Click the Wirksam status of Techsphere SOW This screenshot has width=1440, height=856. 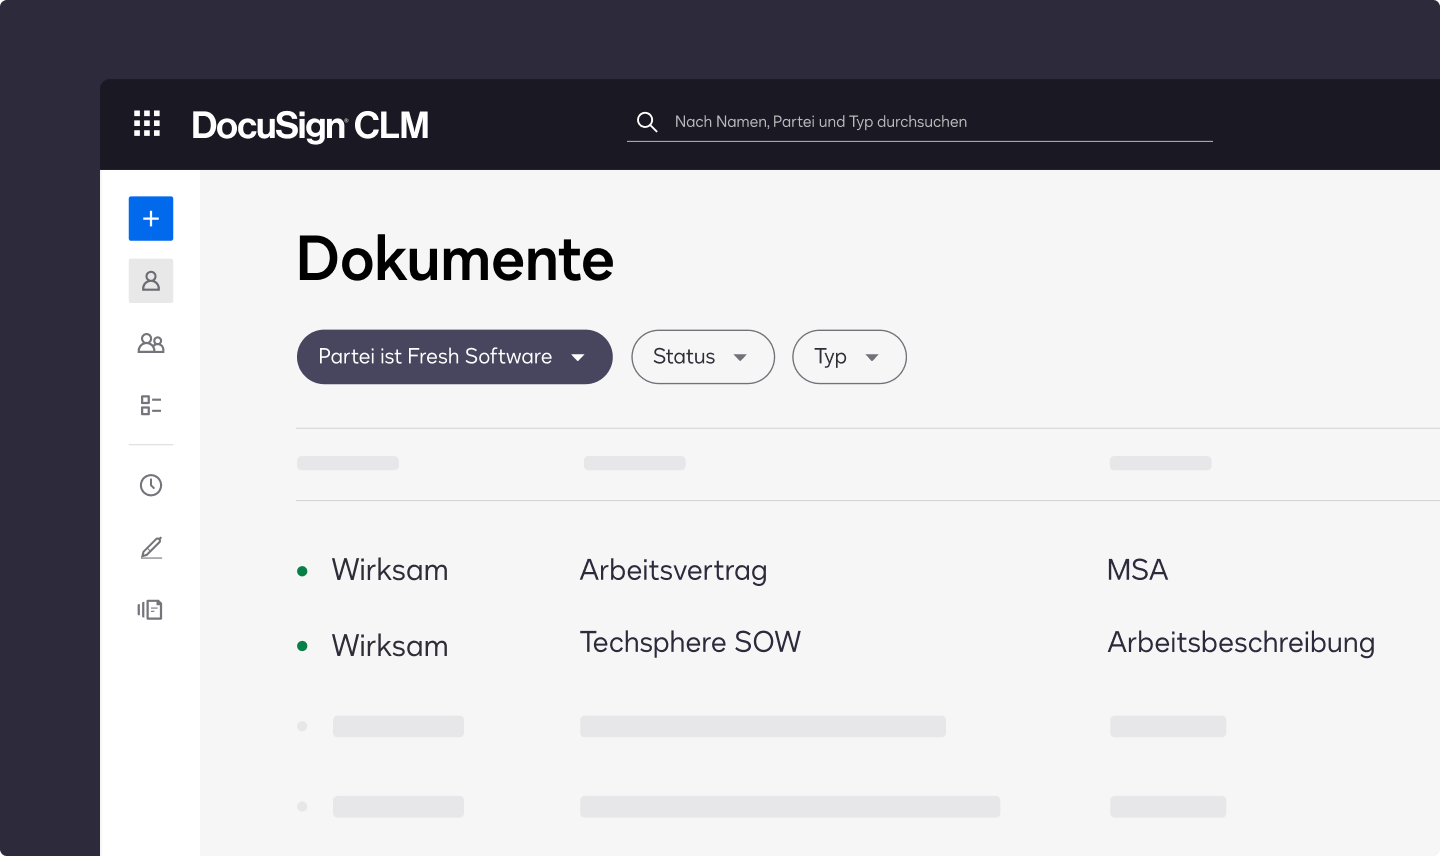tap(389, 646)
